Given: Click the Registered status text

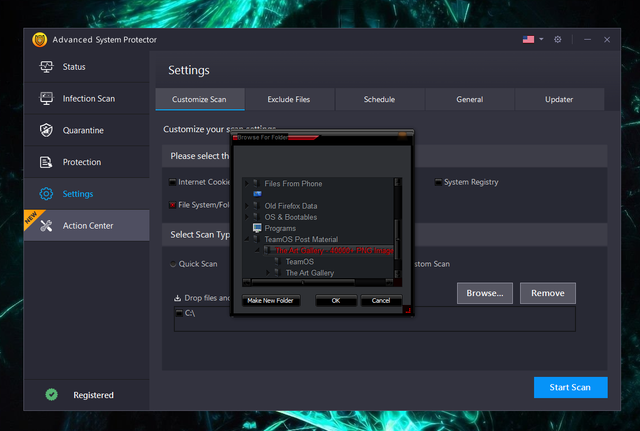Looking at the screenshot, I should [x=93, y=395].
